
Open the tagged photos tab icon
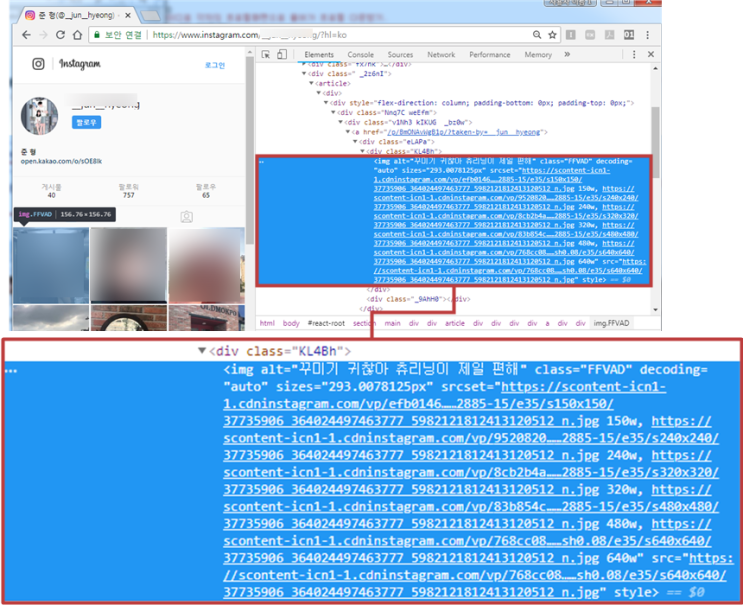187,217
